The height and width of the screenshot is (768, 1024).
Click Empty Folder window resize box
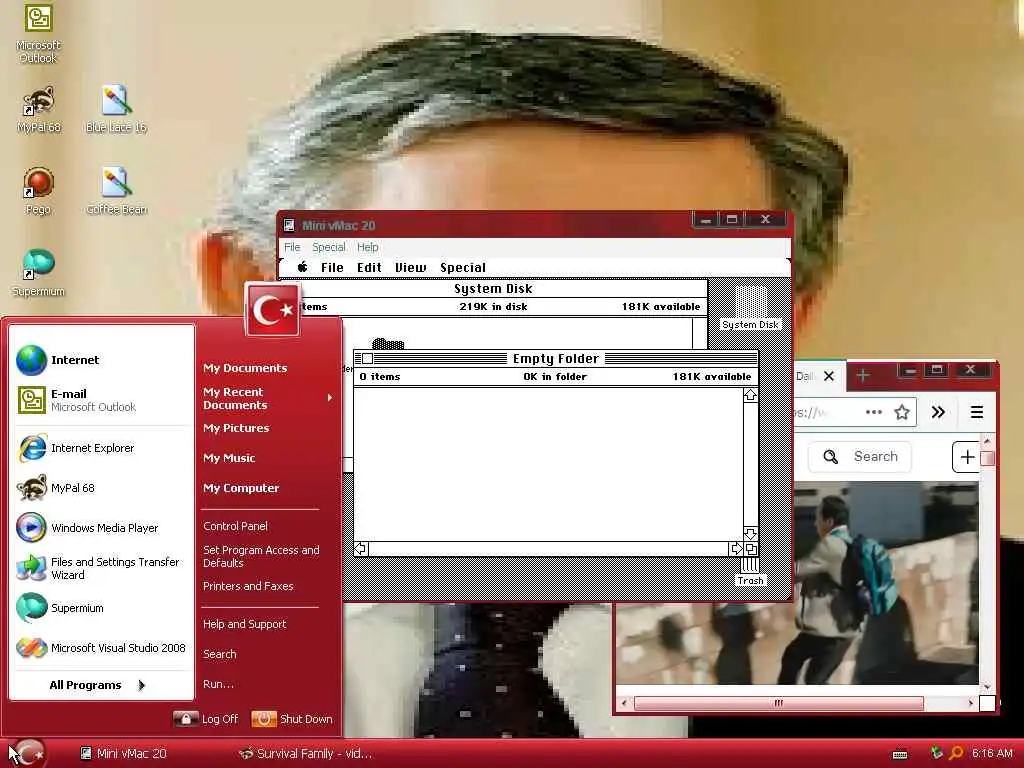(750, 549)
